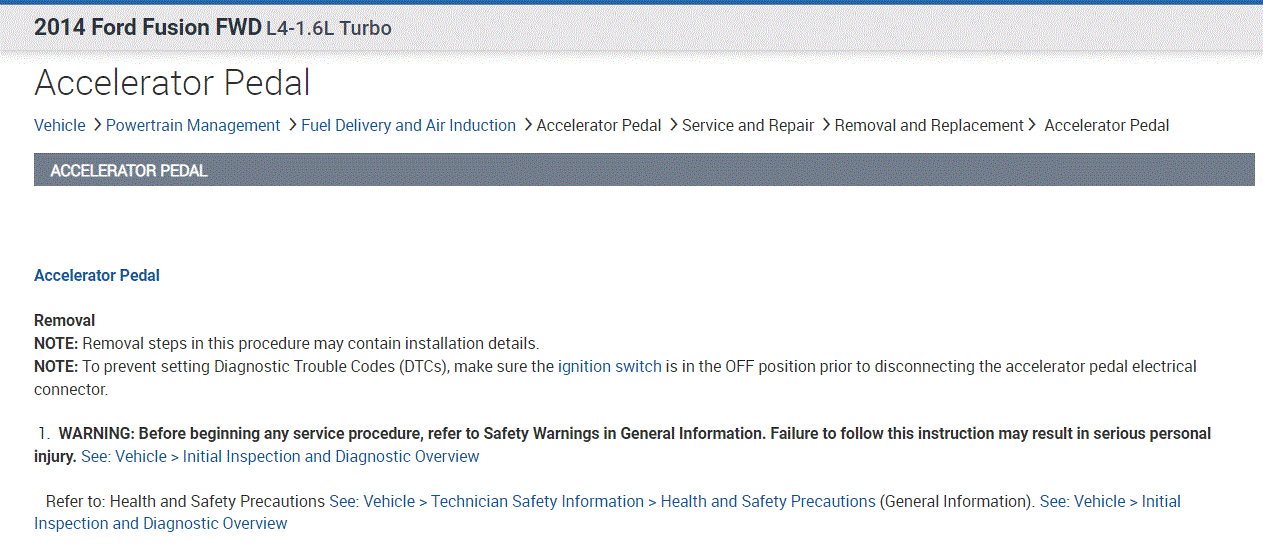
Task: Click the chevron before Powertrain Management
Action: point(97,125)
